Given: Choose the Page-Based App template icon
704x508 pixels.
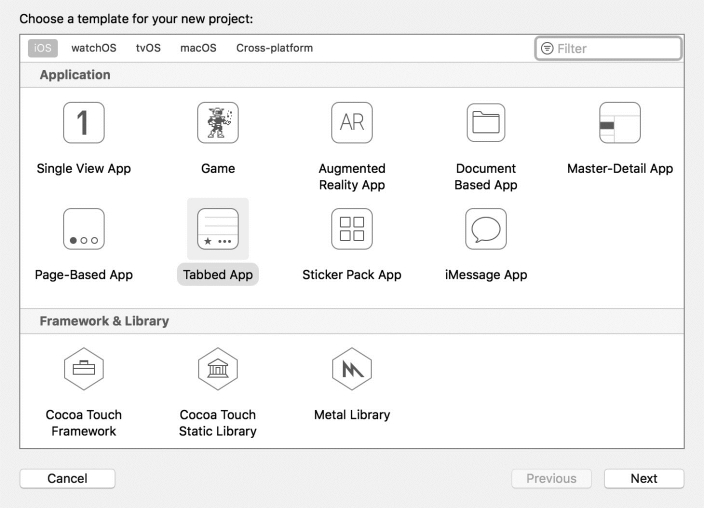Looking at the screenshot, I should (x=84, y=229).
